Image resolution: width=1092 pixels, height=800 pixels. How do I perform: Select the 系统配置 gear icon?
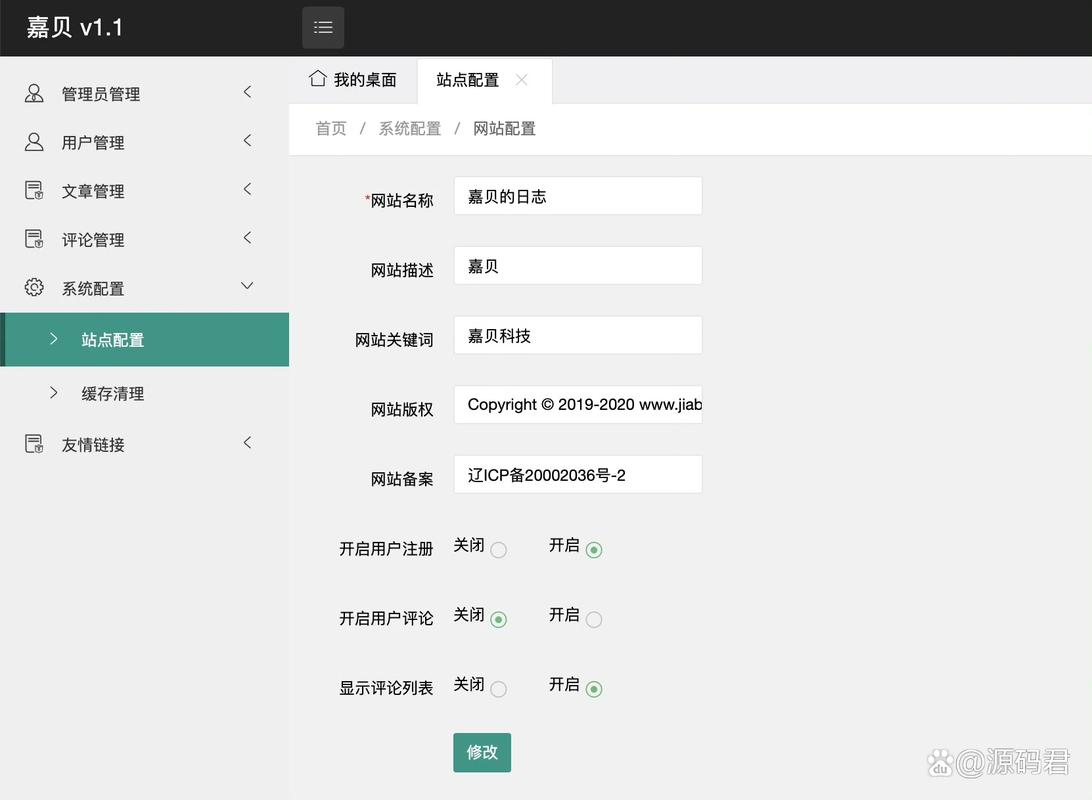(33, 288)
